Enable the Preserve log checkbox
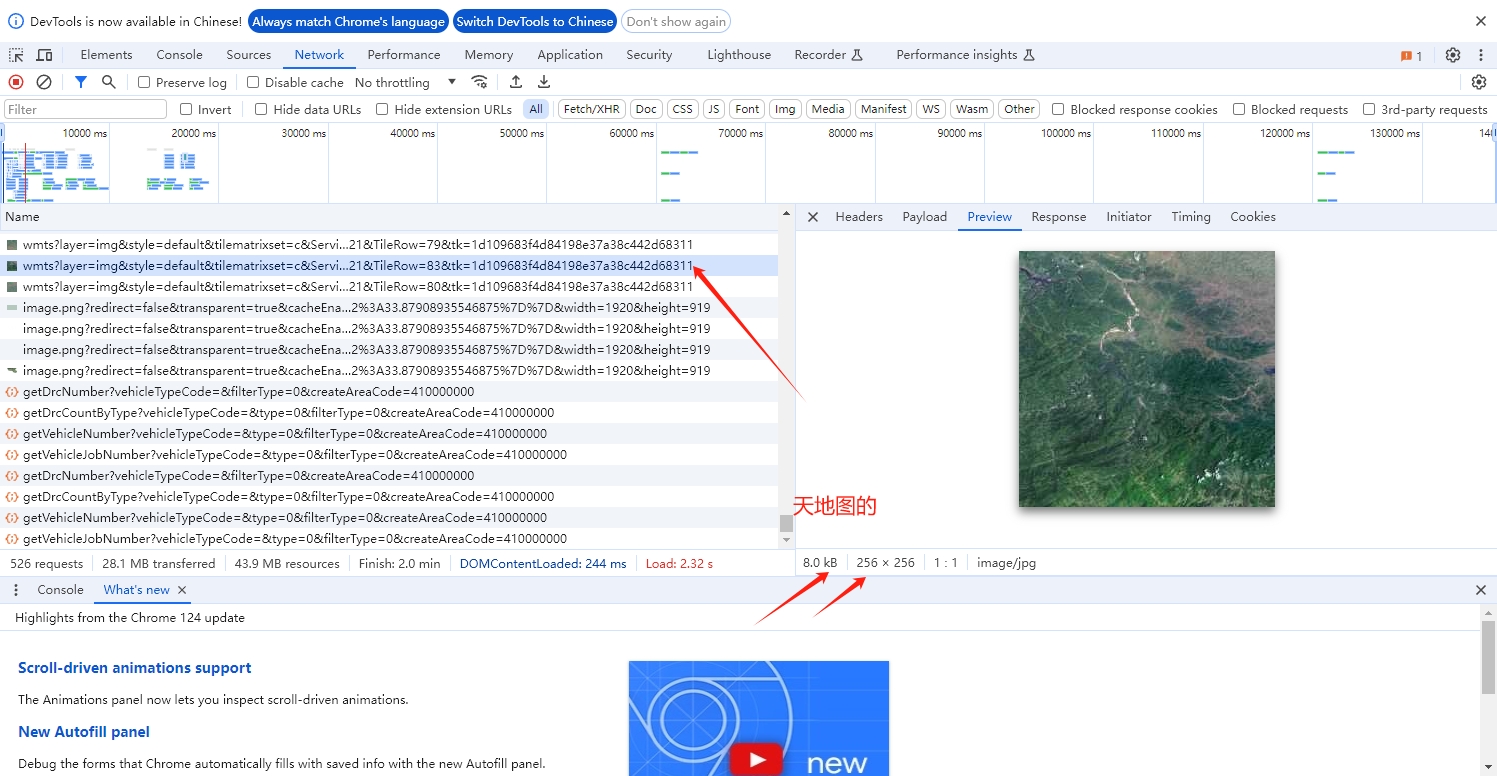Image resolution: width=1497 pixels, height=776 pixels. [x=144, y=82]
